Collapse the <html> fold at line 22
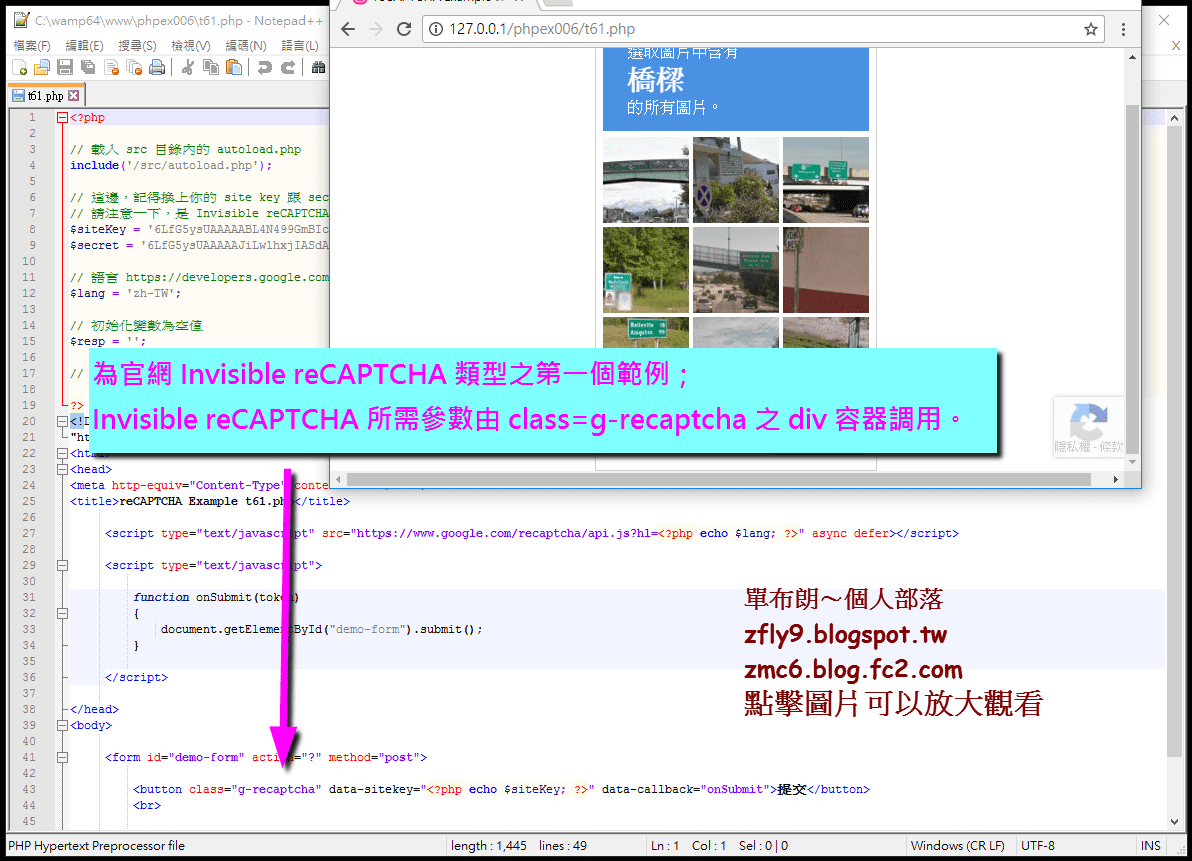Image resolution: width=1192 pixels, height=861 pixels. tap(62, 453)
